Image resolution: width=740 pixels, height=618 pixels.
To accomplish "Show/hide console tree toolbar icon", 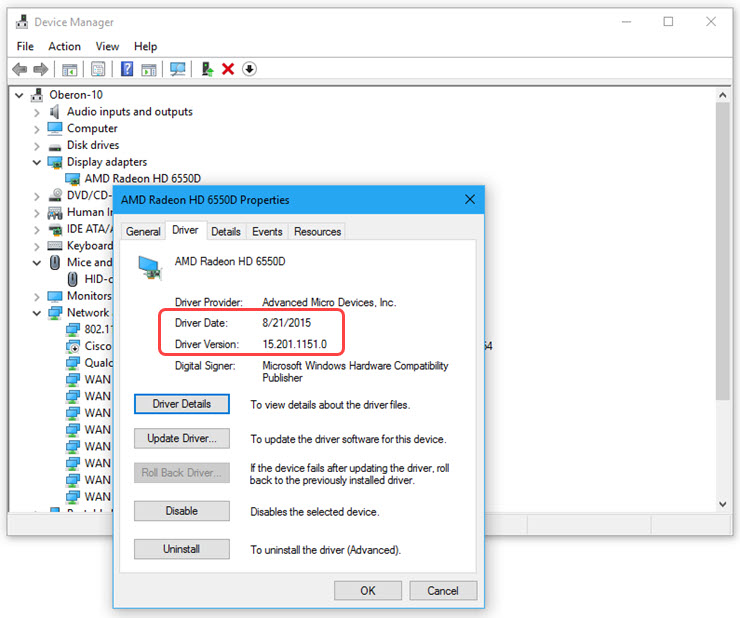I will coord(69,70).
